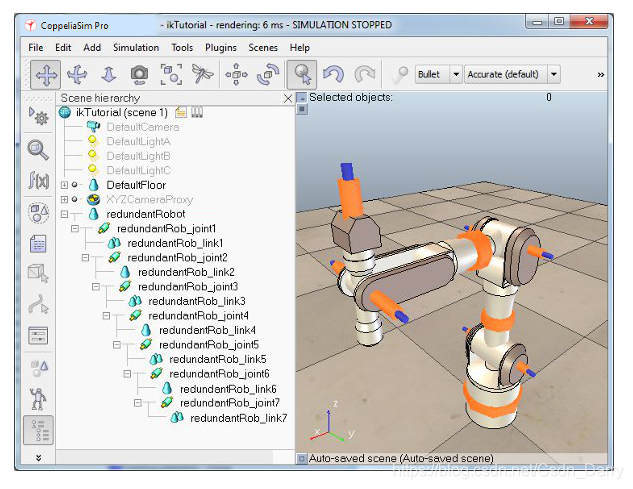Open the Bullet physics engine dropdown
Image resolution: width=633 pixels, height=489 pixels.
(456, 74)
